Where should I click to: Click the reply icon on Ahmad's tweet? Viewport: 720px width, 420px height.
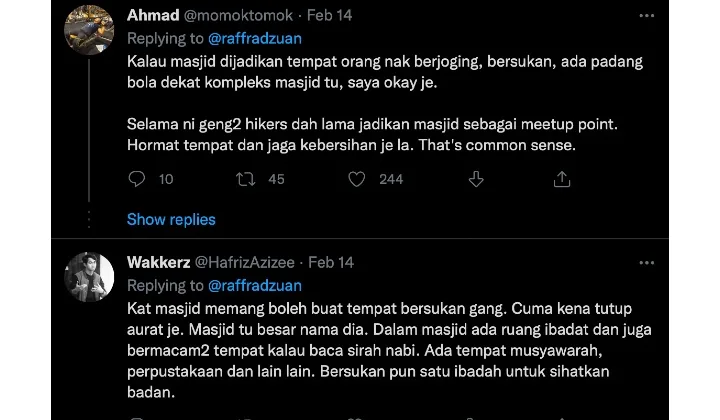(x=138, y=179)
